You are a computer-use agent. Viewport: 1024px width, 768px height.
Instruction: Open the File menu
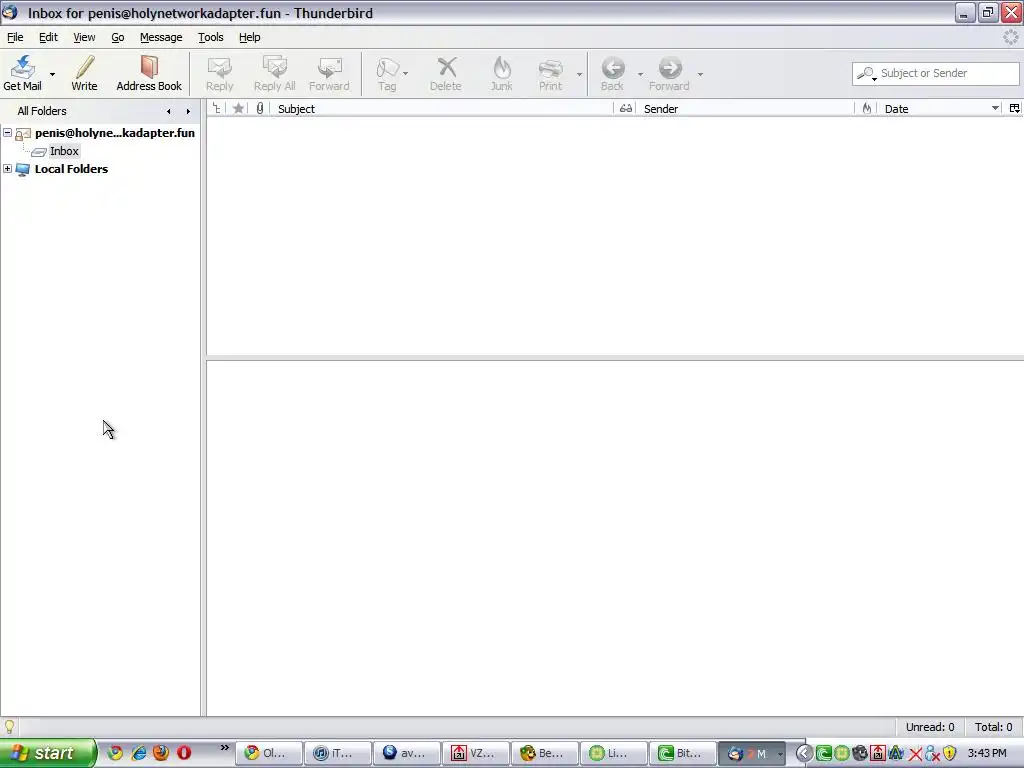point(15,37)
